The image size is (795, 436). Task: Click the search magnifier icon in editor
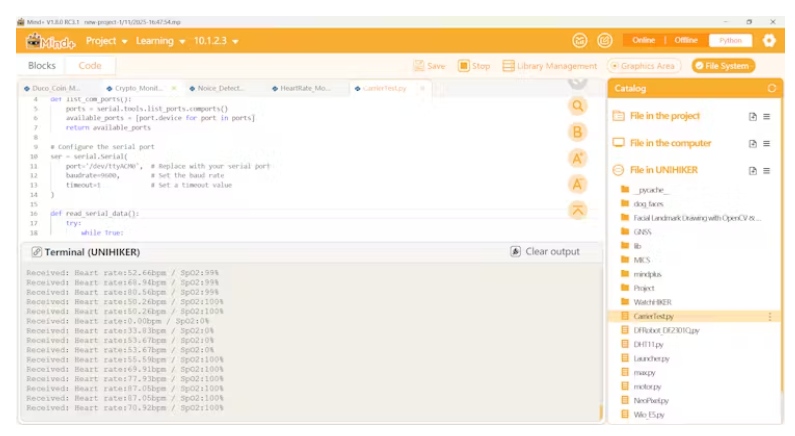pos(577,106)
